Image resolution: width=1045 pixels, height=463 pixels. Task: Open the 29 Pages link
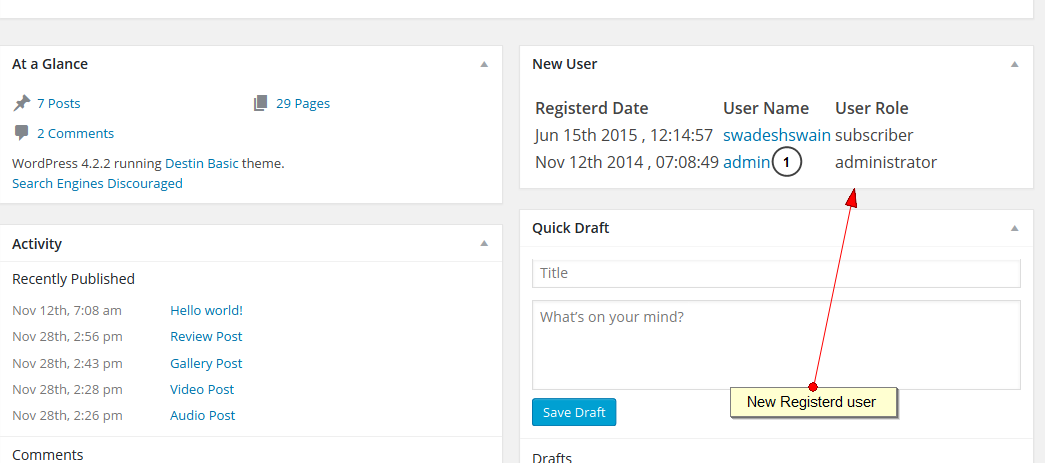click(x=302, y=103)
